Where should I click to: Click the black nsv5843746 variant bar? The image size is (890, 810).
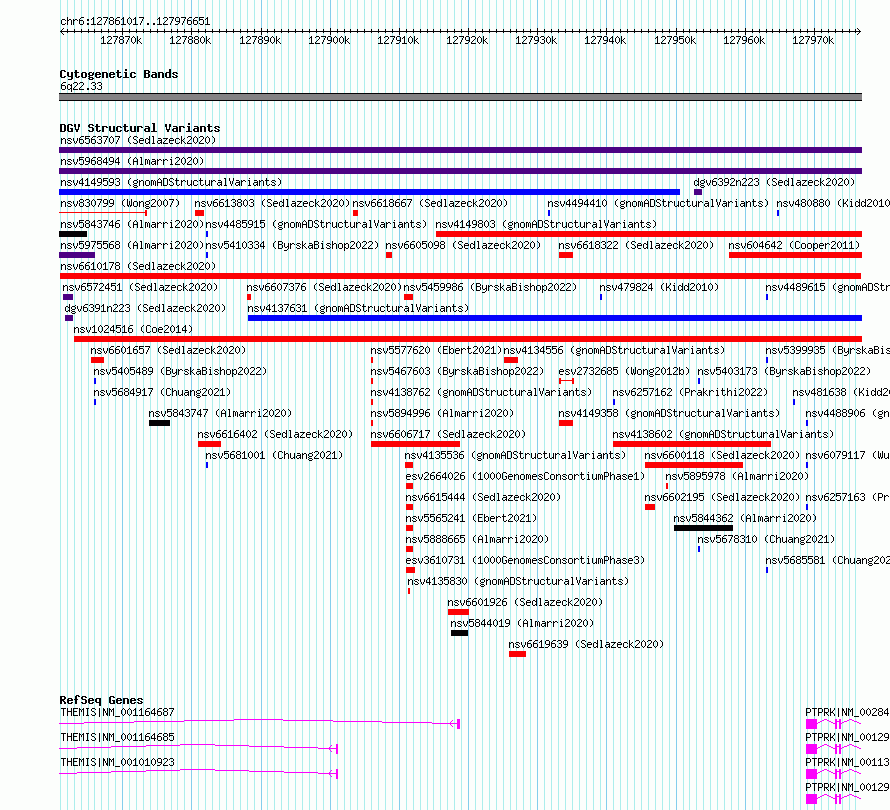73,234
